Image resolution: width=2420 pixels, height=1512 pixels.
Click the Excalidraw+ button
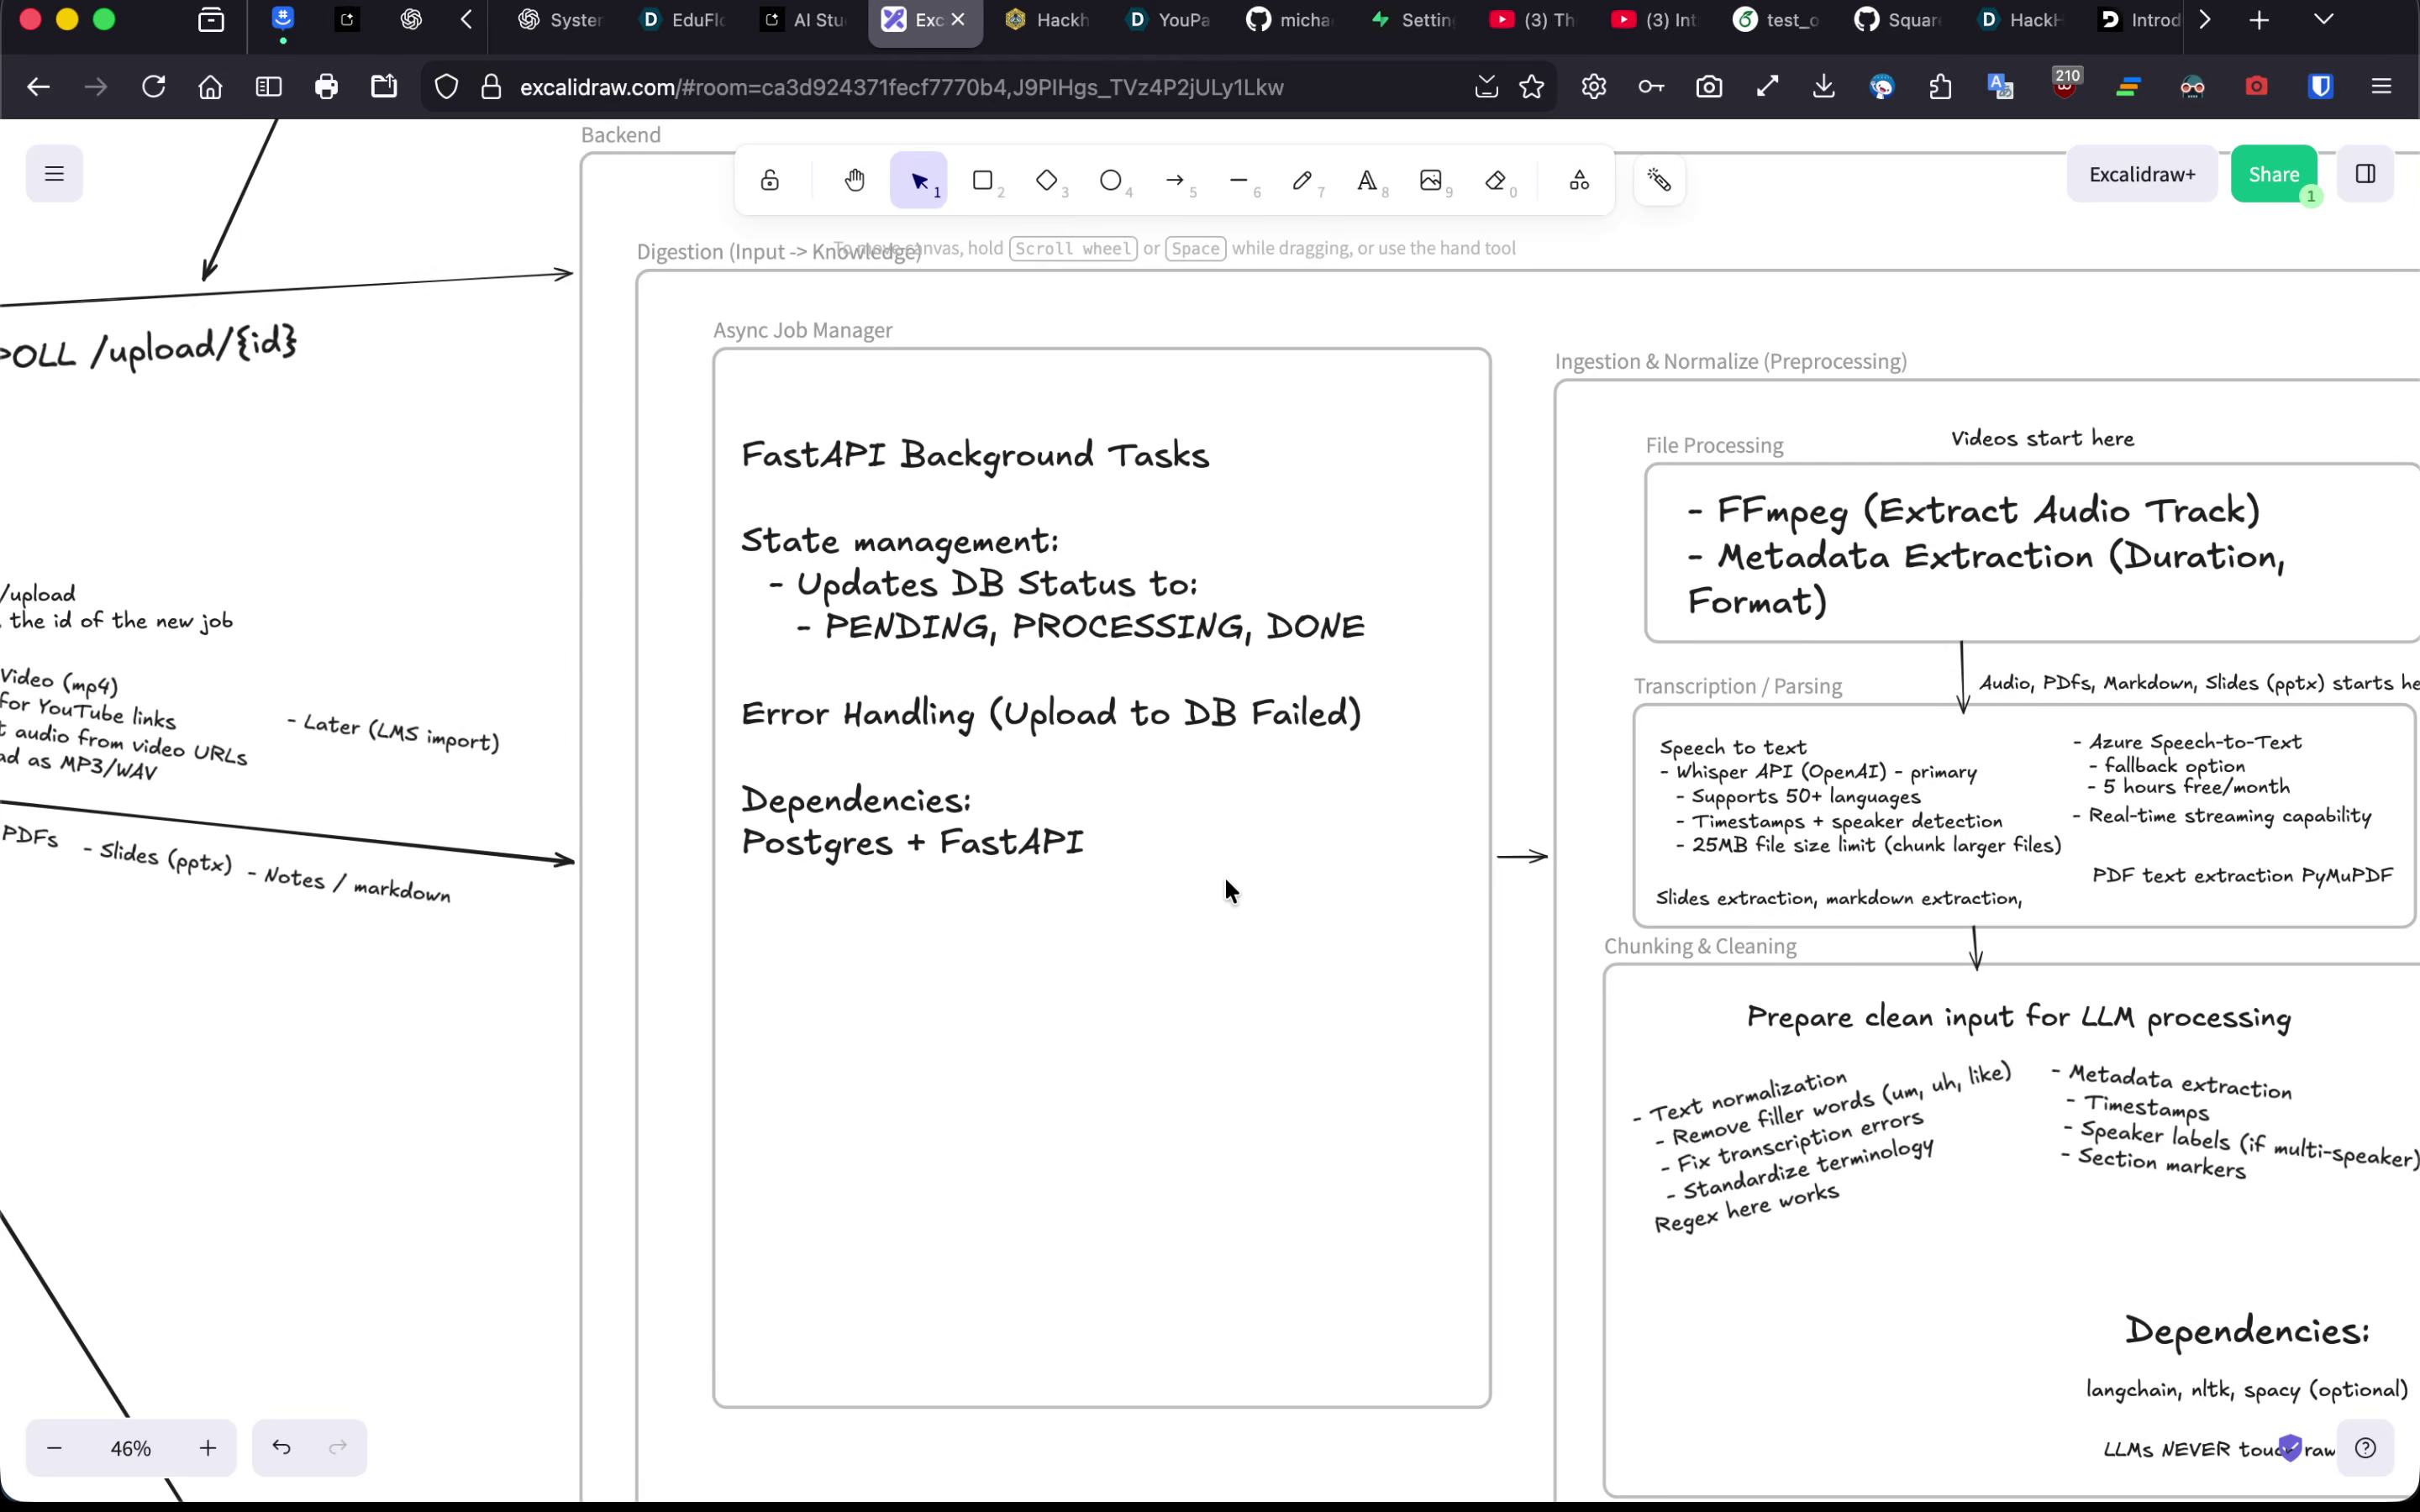click(x=2141, y=174)
